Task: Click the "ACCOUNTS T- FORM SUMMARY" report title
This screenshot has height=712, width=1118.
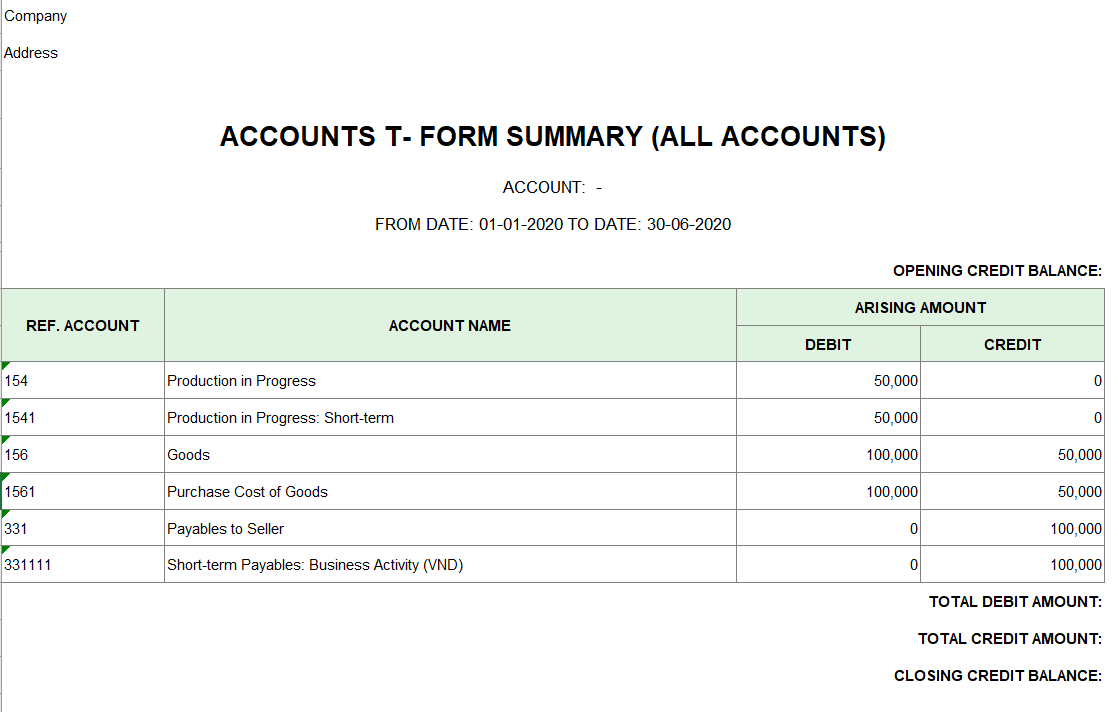Action: (x=552, y=137)
